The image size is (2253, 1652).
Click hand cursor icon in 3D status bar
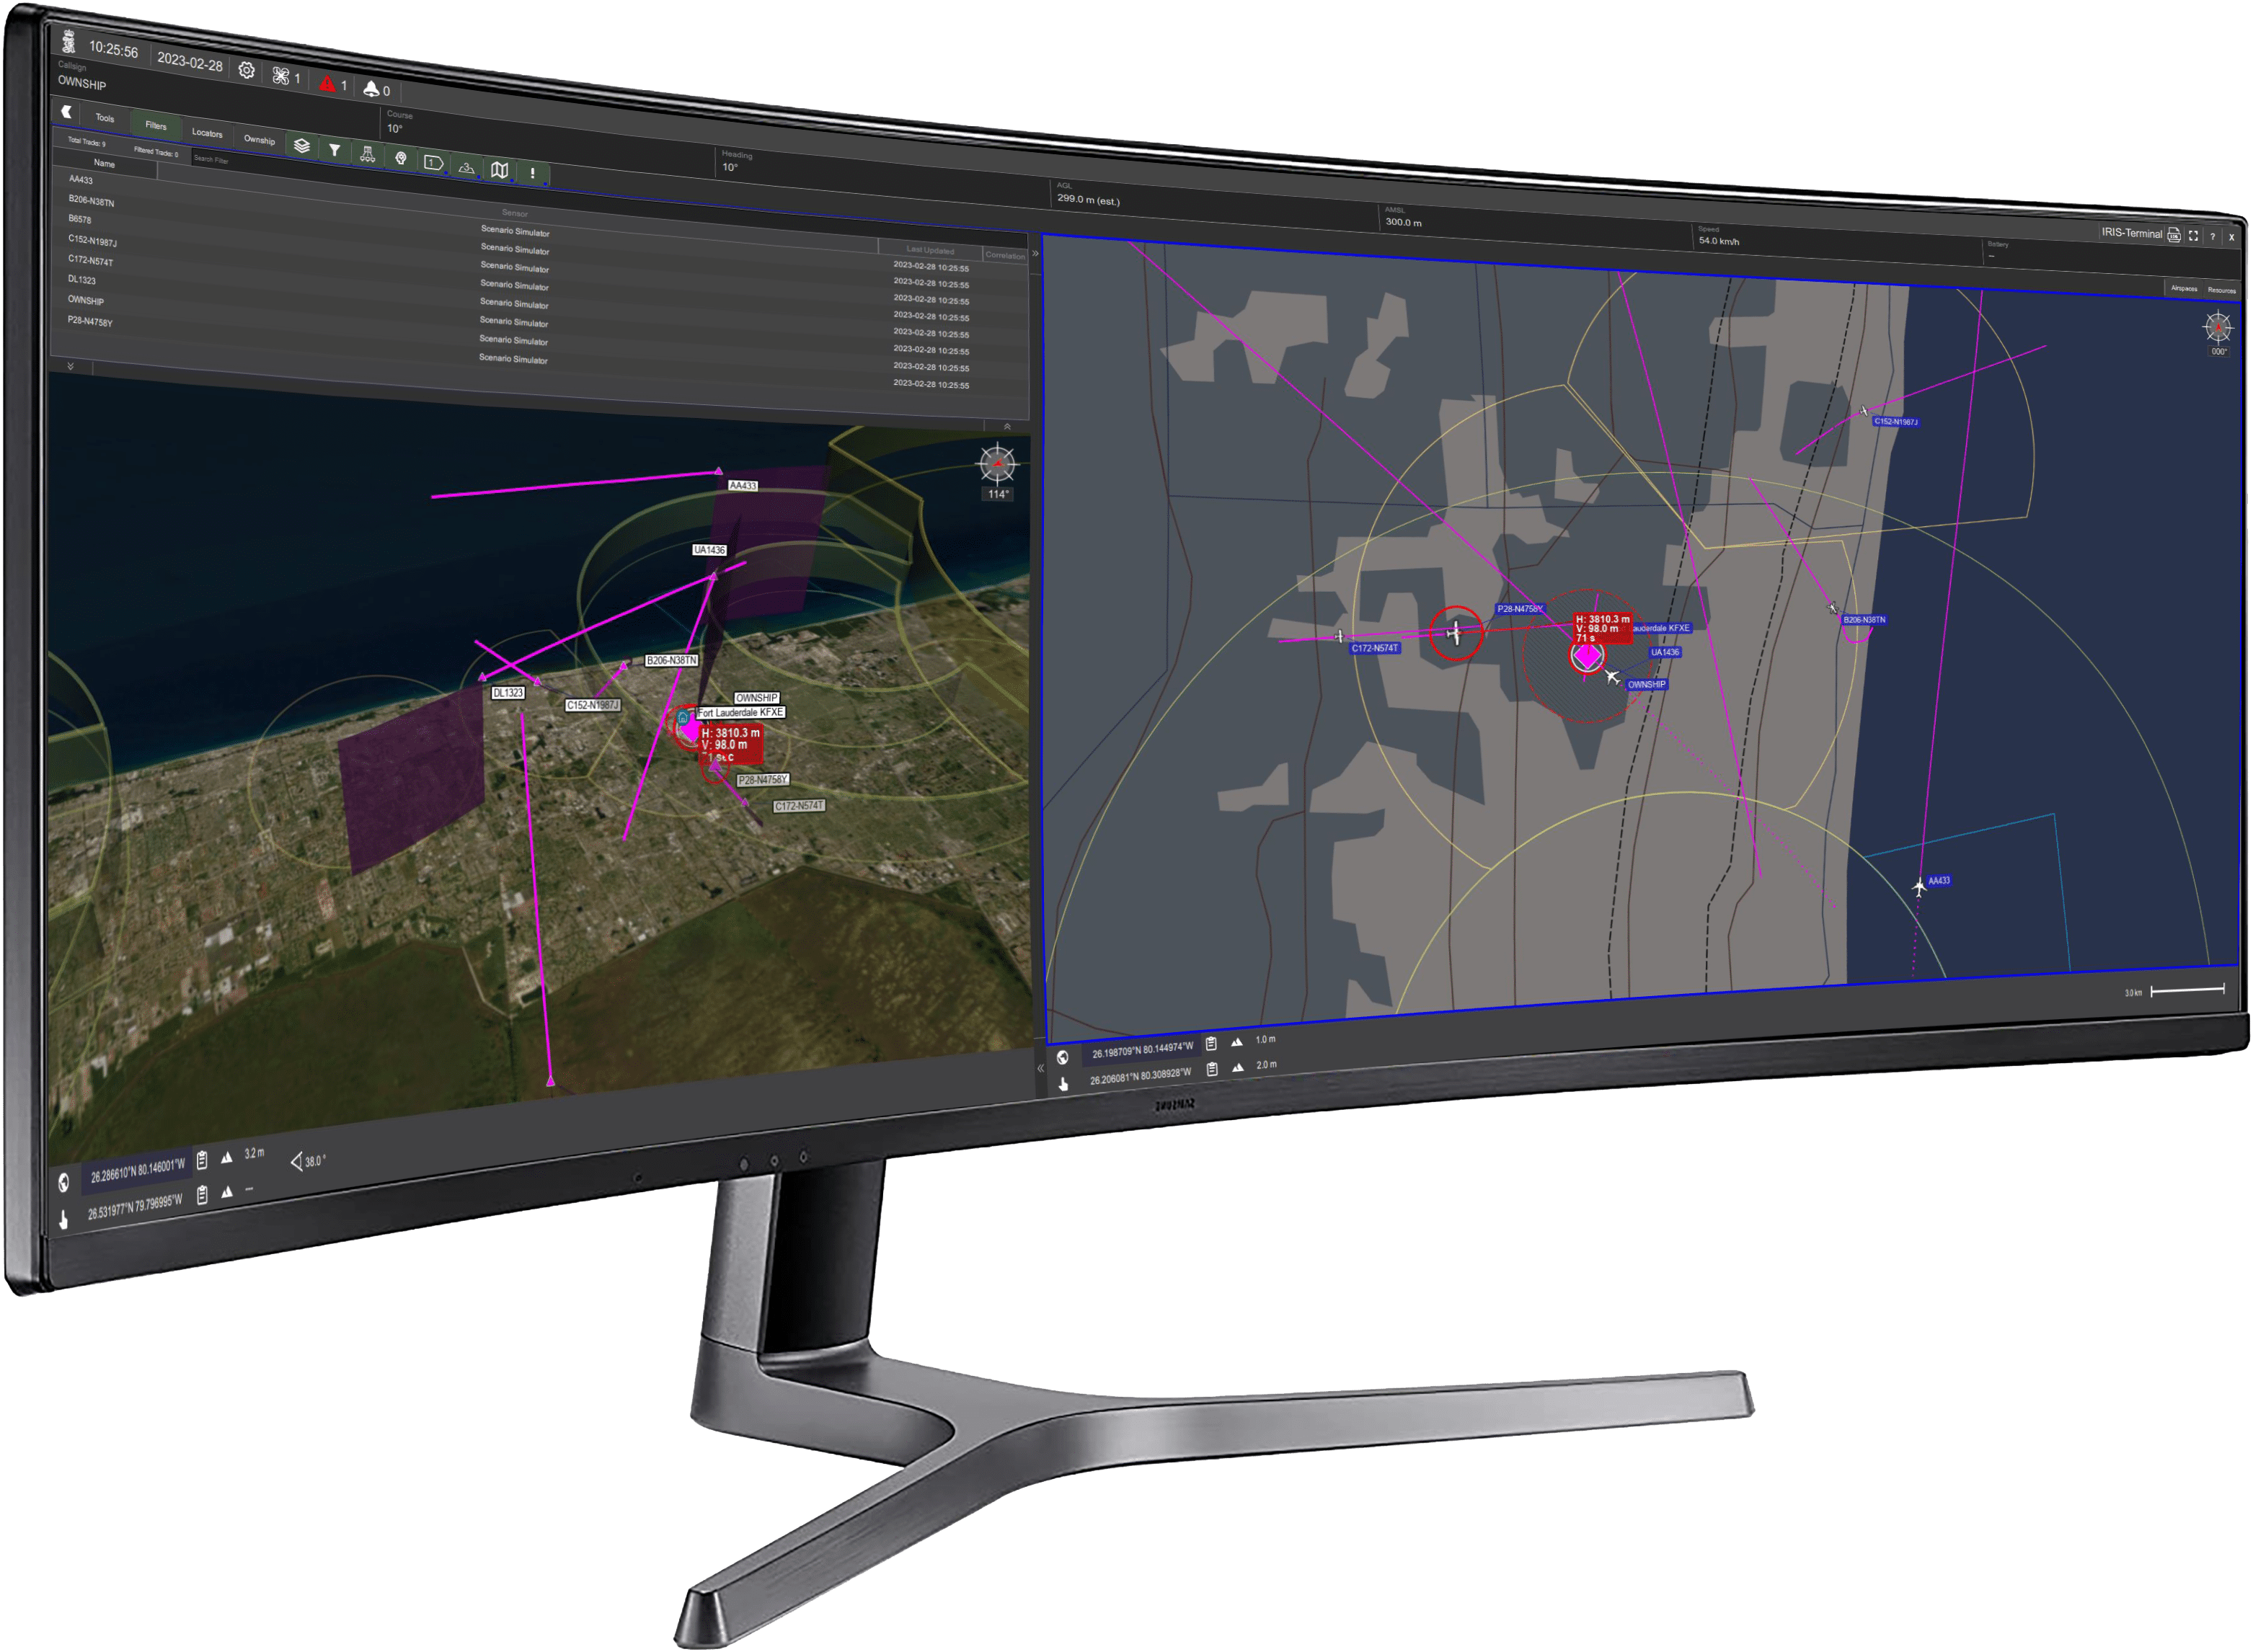[x=64, y=1219]
